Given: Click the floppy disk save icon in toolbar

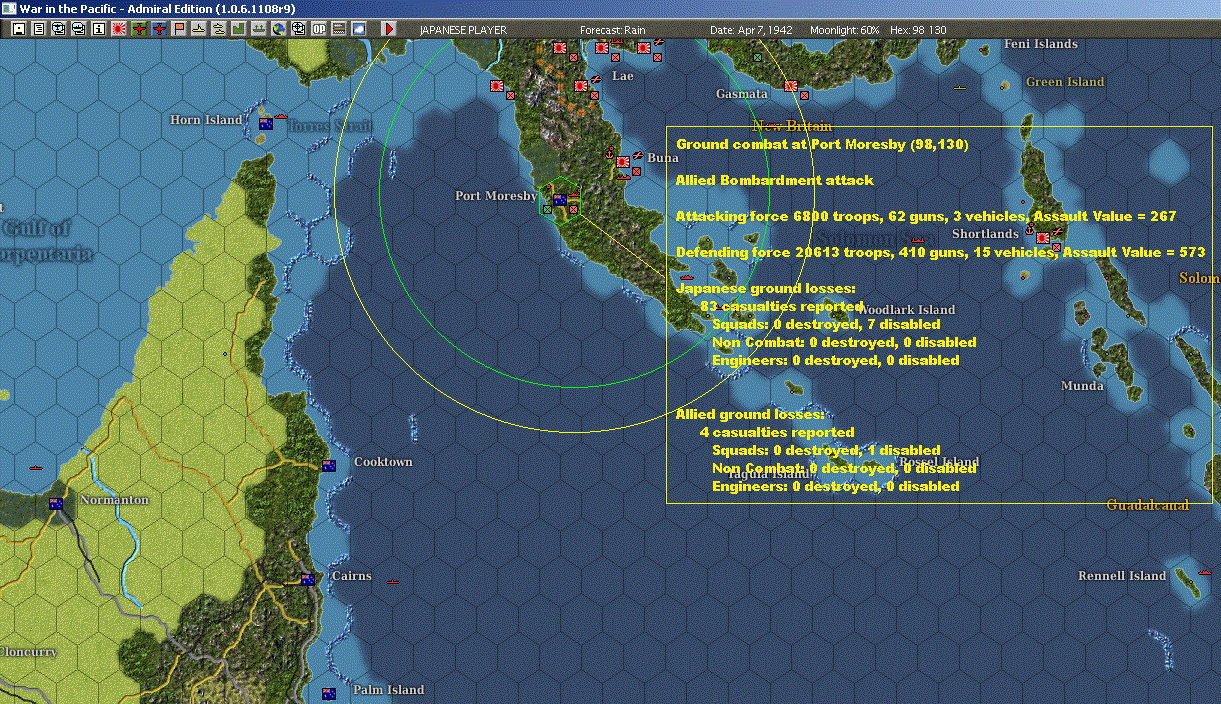Looking at the screenshot, I should (19, 29).
